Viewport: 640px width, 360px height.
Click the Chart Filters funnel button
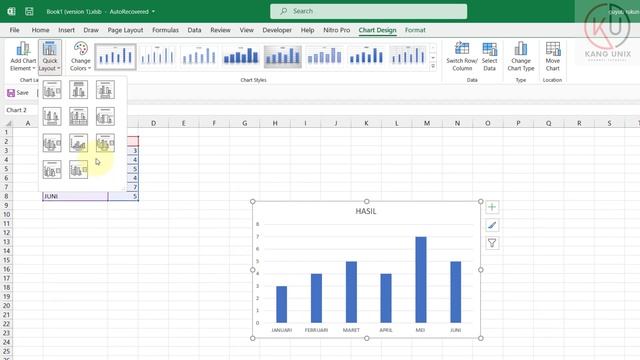492,243
